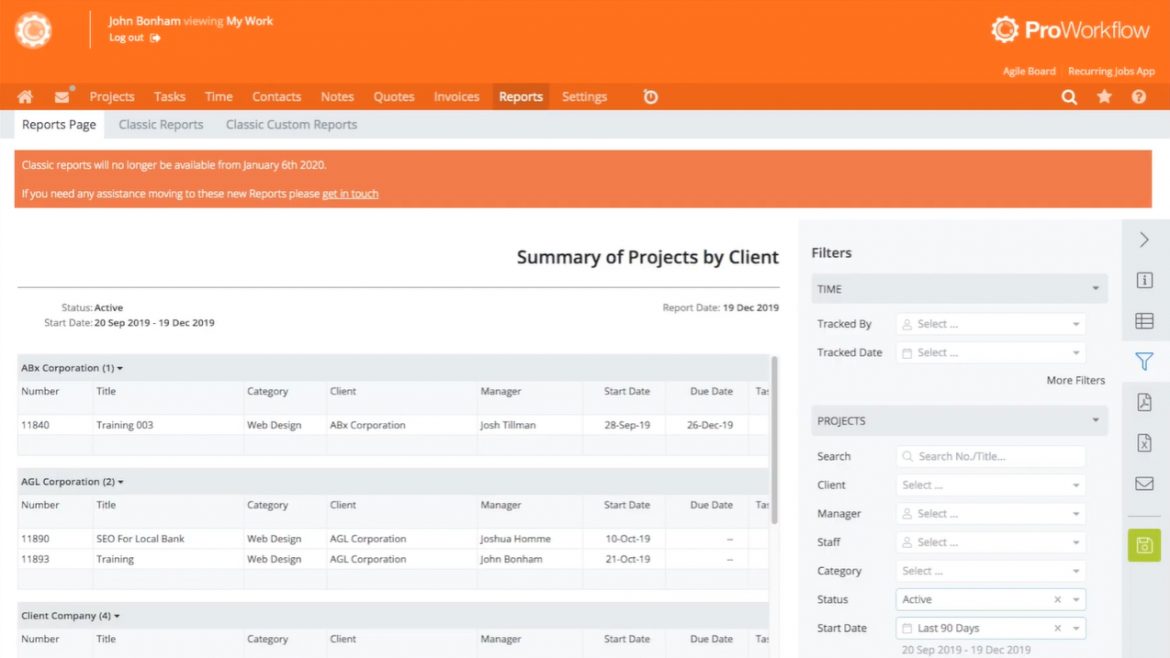This screenshot has width=1170, height=658.
Task: Collapse the TIME filters section
Action: coord(1094,288)
